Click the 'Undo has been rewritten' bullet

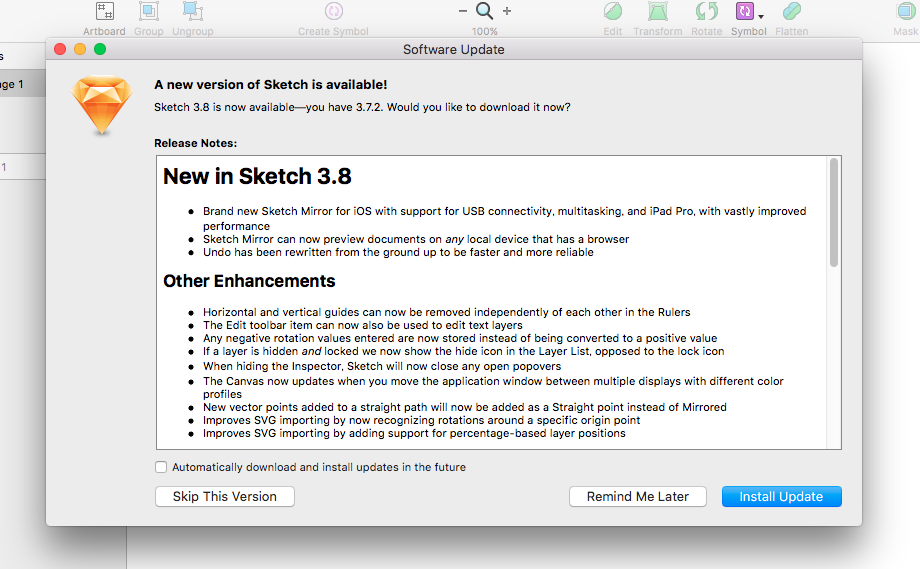point(398,252)
